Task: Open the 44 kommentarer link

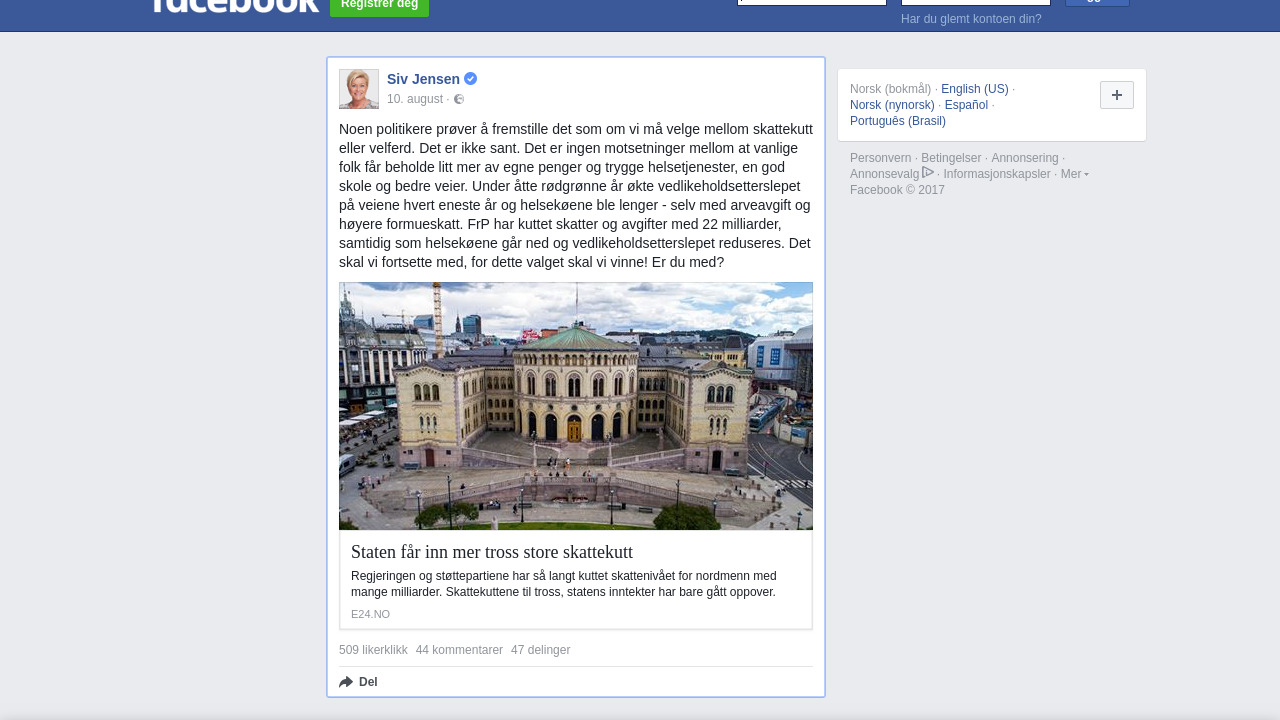Action: click(459, 650)
